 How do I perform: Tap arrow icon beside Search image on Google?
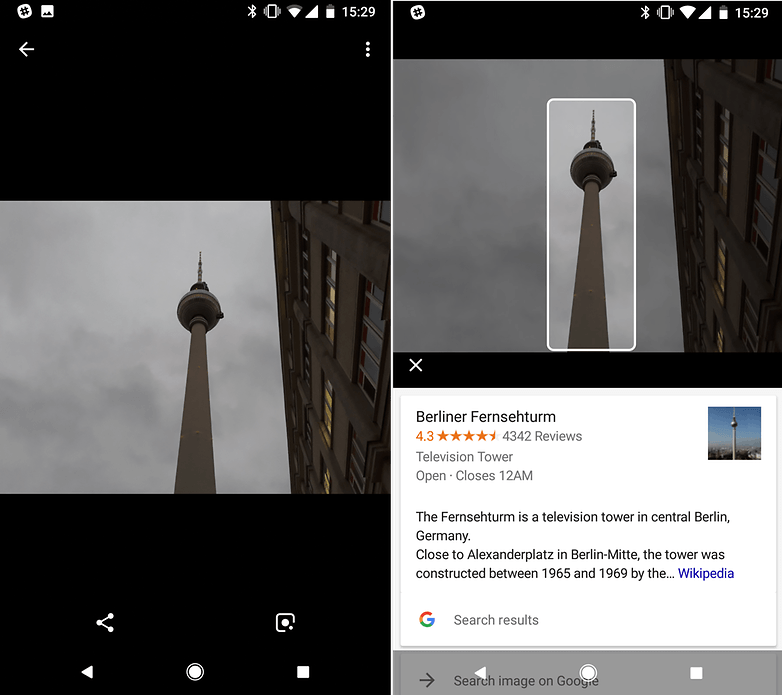click(427, 680)
